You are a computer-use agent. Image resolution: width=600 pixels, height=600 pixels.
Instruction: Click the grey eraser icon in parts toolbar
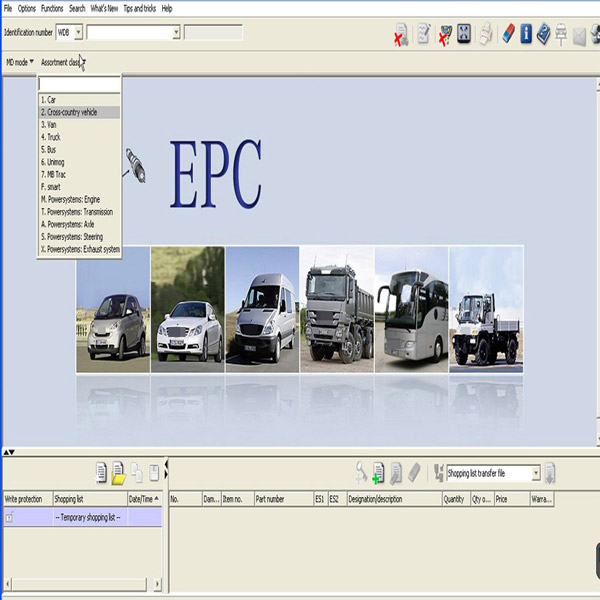(414, 473)
